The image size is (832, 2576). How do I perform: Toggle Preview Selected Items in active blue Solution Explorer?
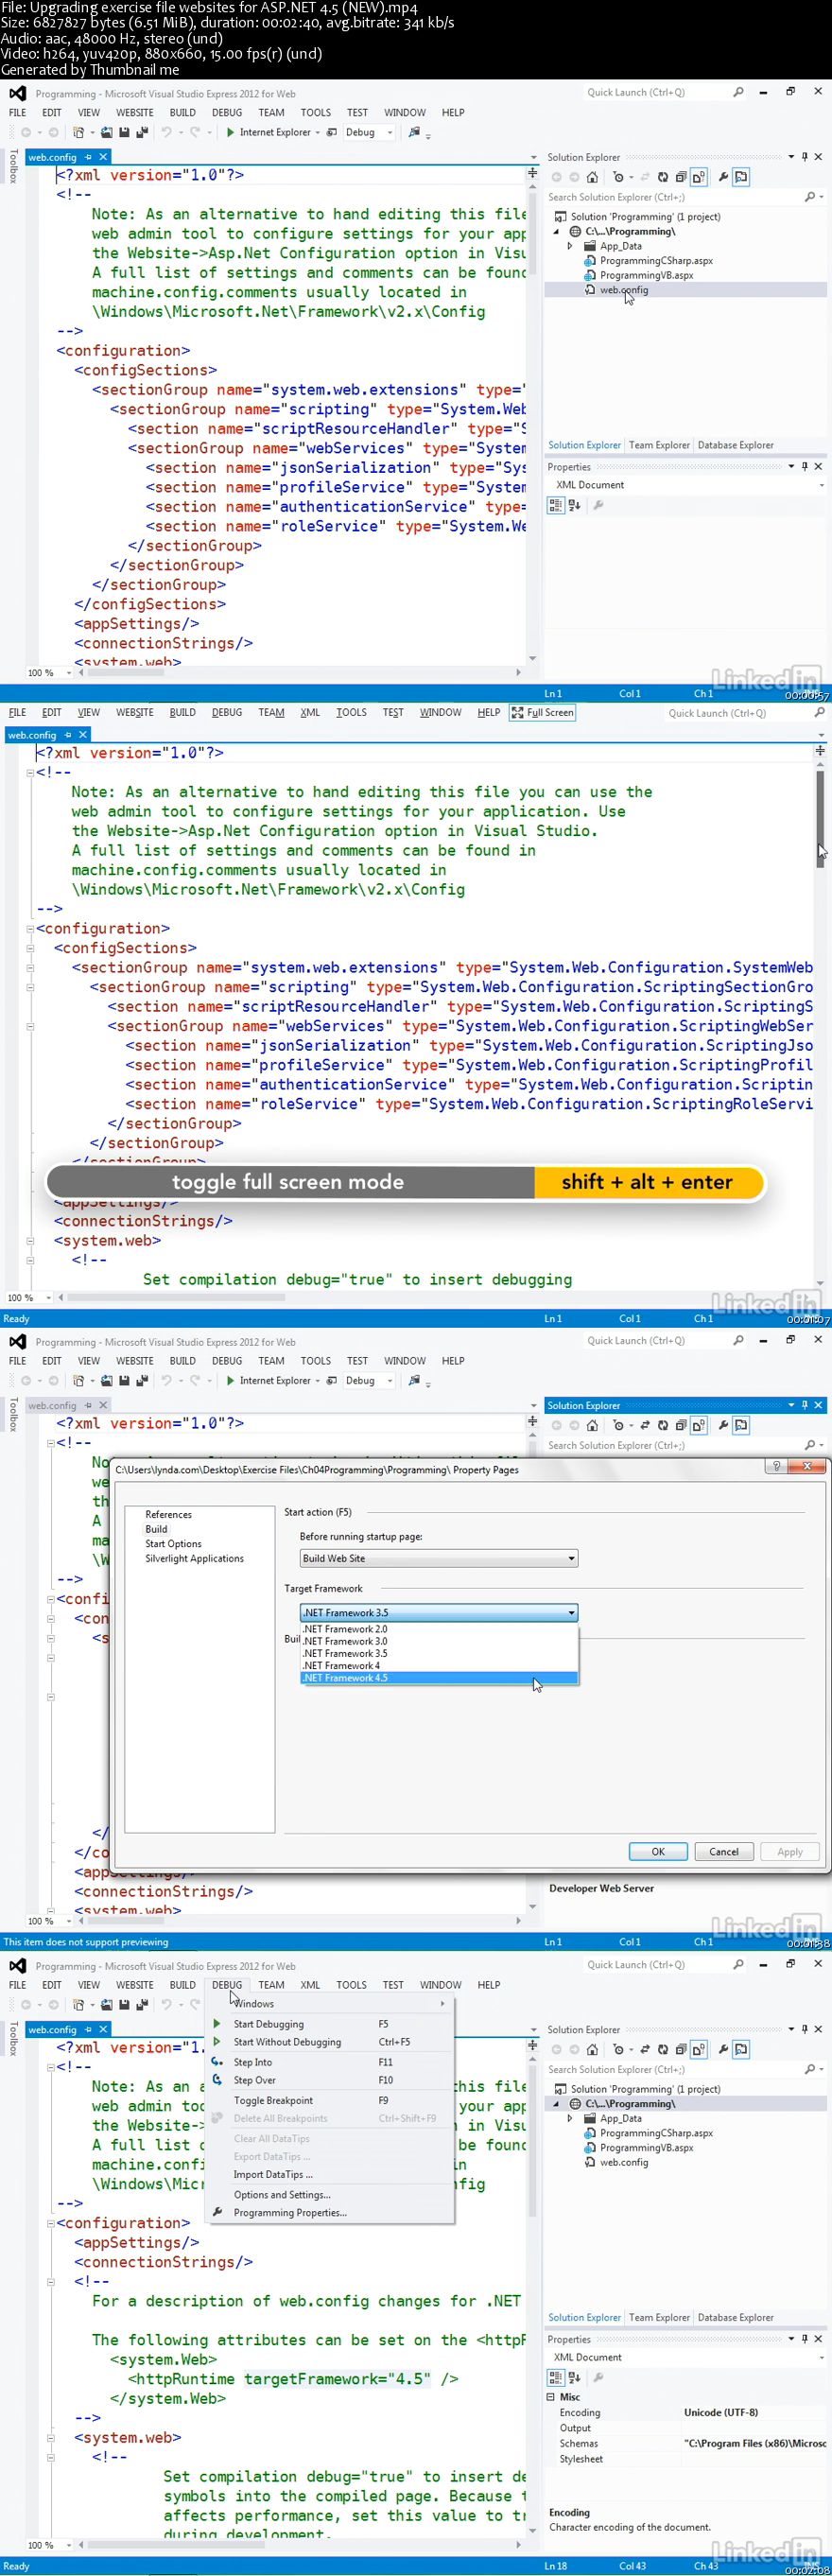click(741, 1425)
